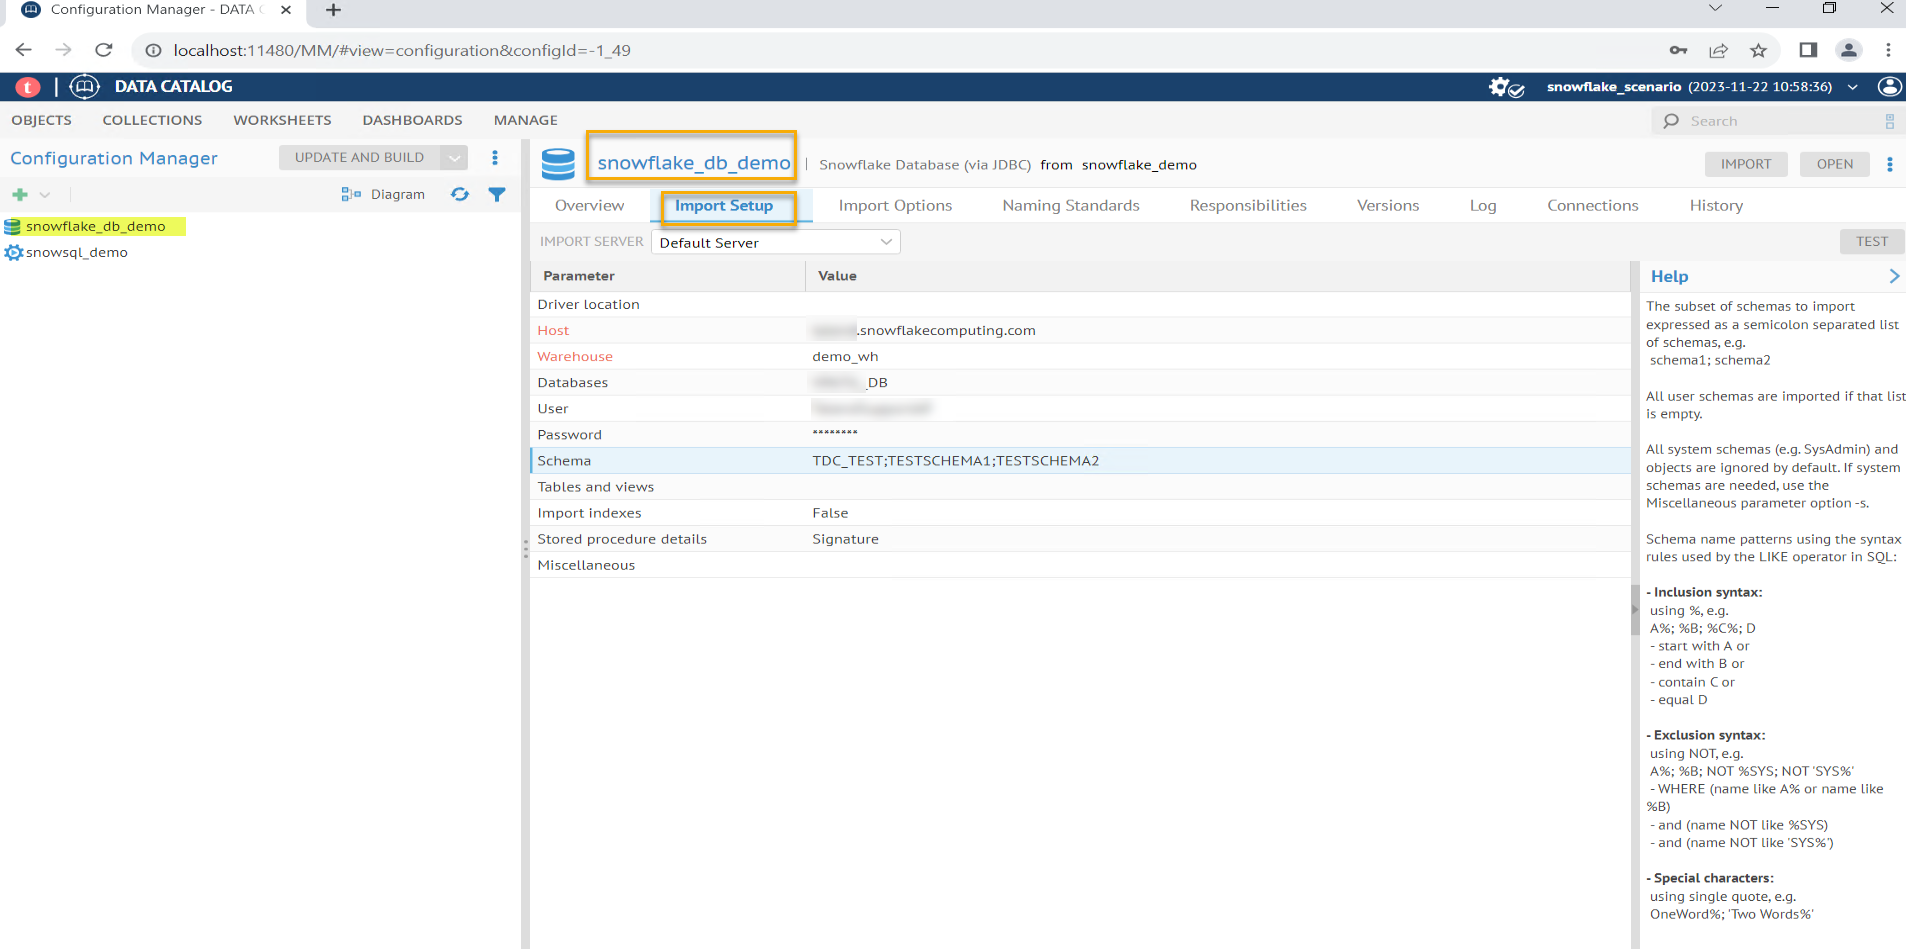Switch to the Import Options tab
1906x949 pixels.
pyautogui.click(x=895, y=206)
